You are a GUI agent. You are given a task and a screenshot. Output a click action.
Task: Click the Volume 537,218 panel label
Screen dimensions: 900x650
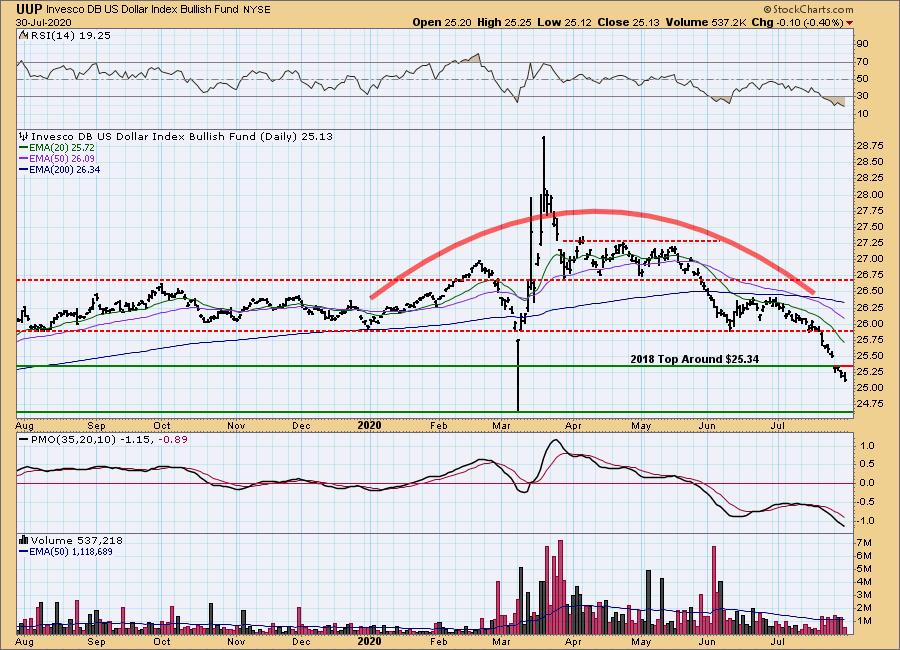[x=76, y=540]
